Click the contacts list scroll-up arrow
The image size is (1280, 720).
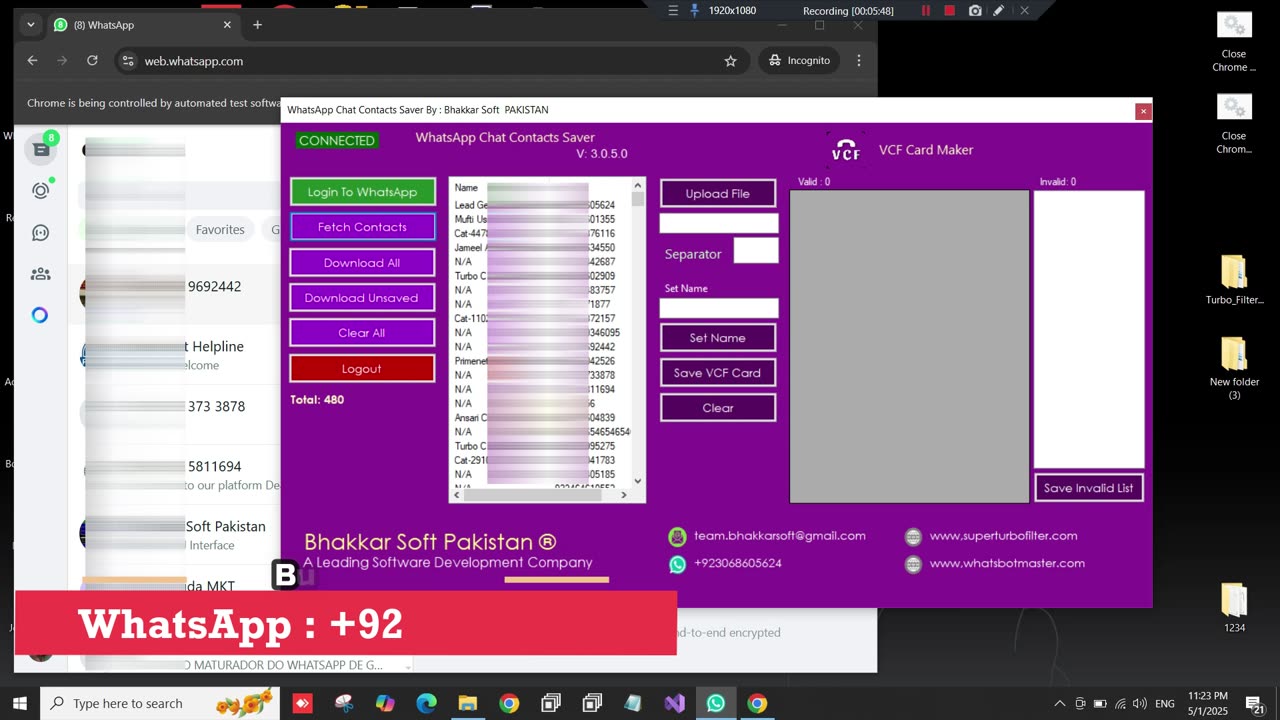(638, 185)
